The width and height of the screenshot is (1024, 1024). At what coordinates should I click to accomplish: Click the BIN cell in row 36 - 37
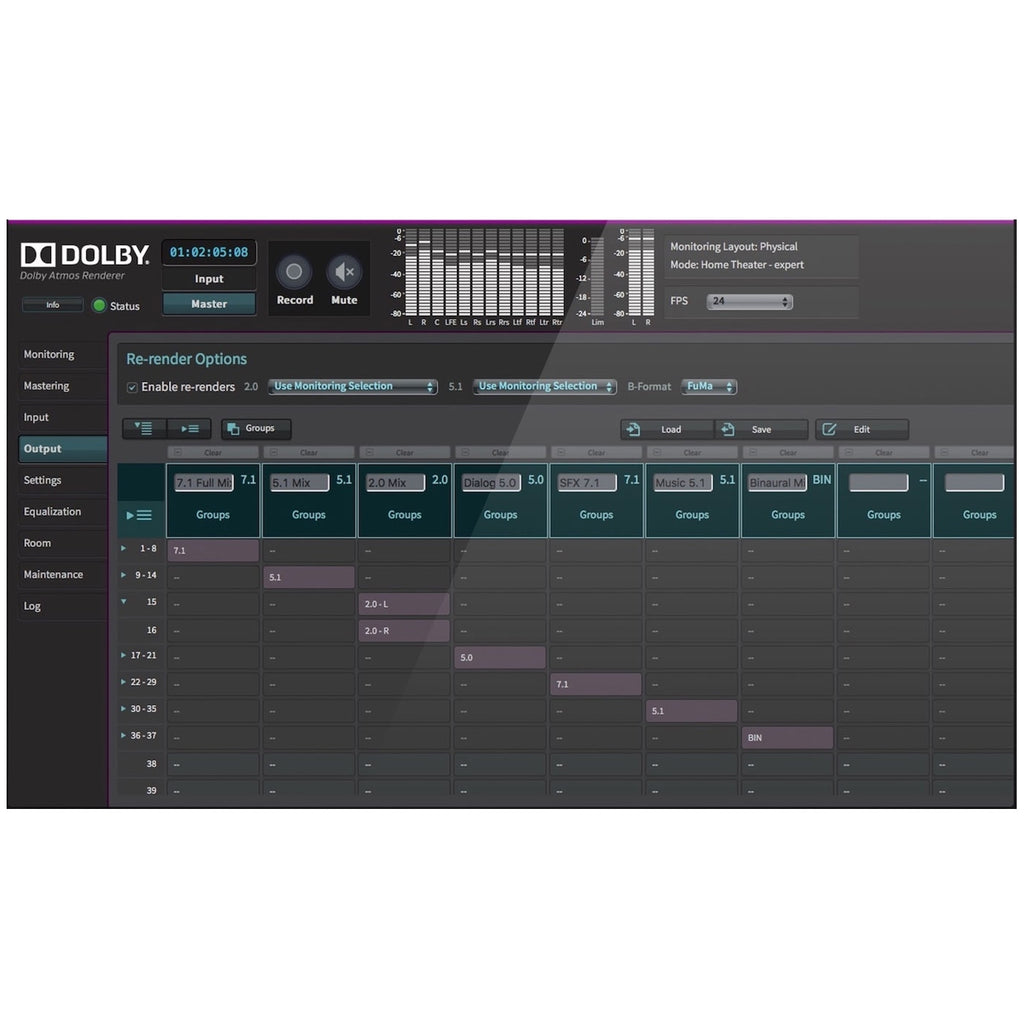point(788,738)
